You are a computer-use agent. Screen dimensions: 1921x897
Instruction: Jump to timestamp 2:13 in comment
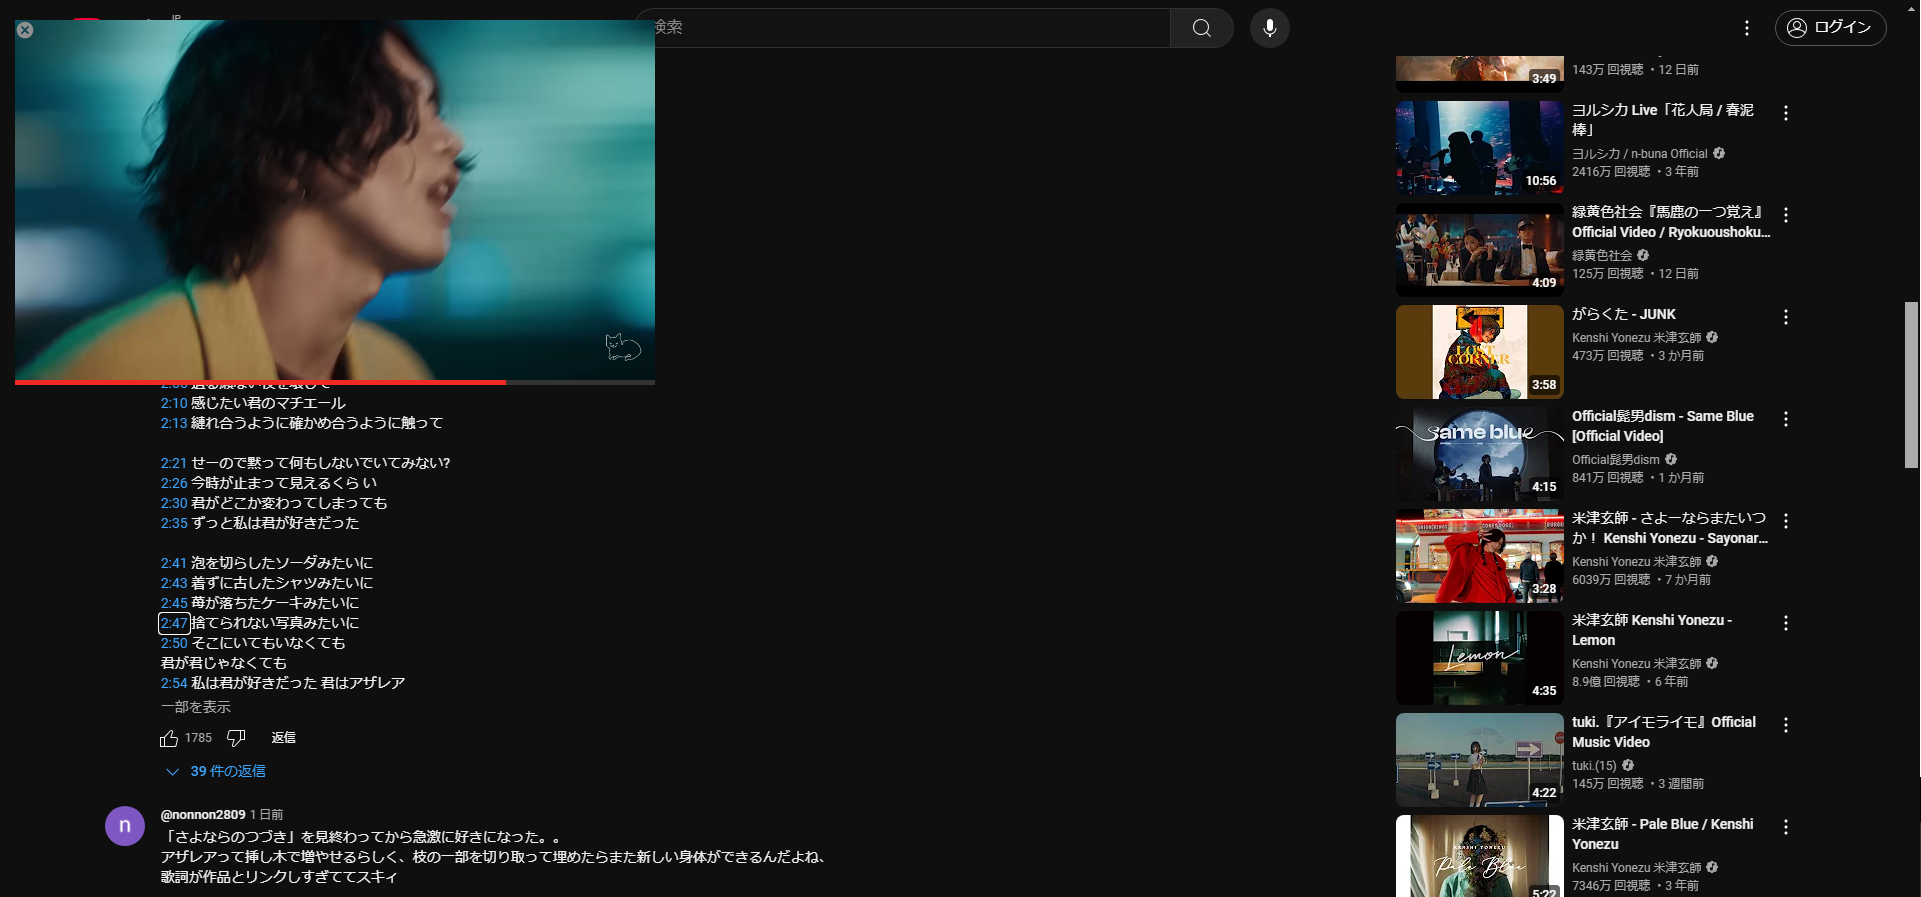pyautogui.click(x=174, y=423)
